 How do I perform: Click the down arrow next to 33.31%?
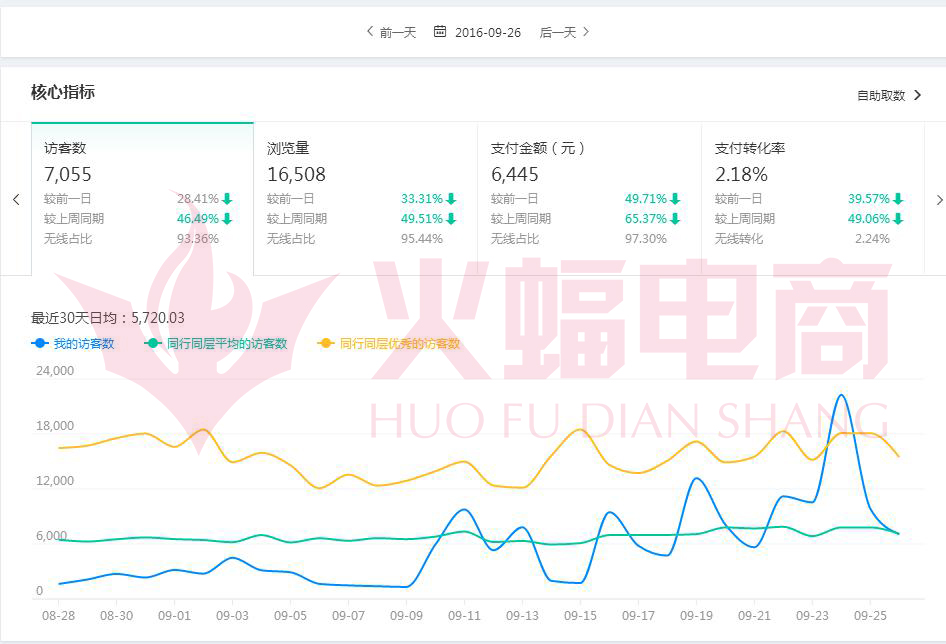pos(451,199)
